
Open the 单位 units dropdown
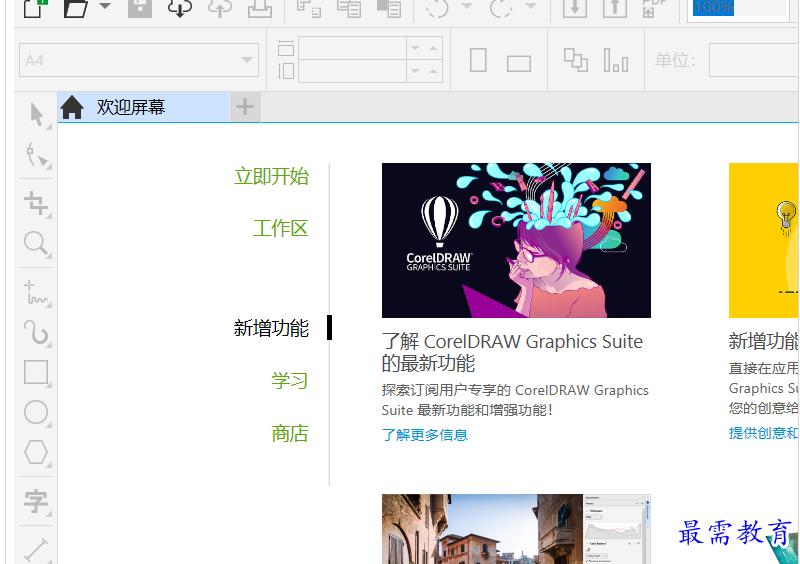coord(754,60)
